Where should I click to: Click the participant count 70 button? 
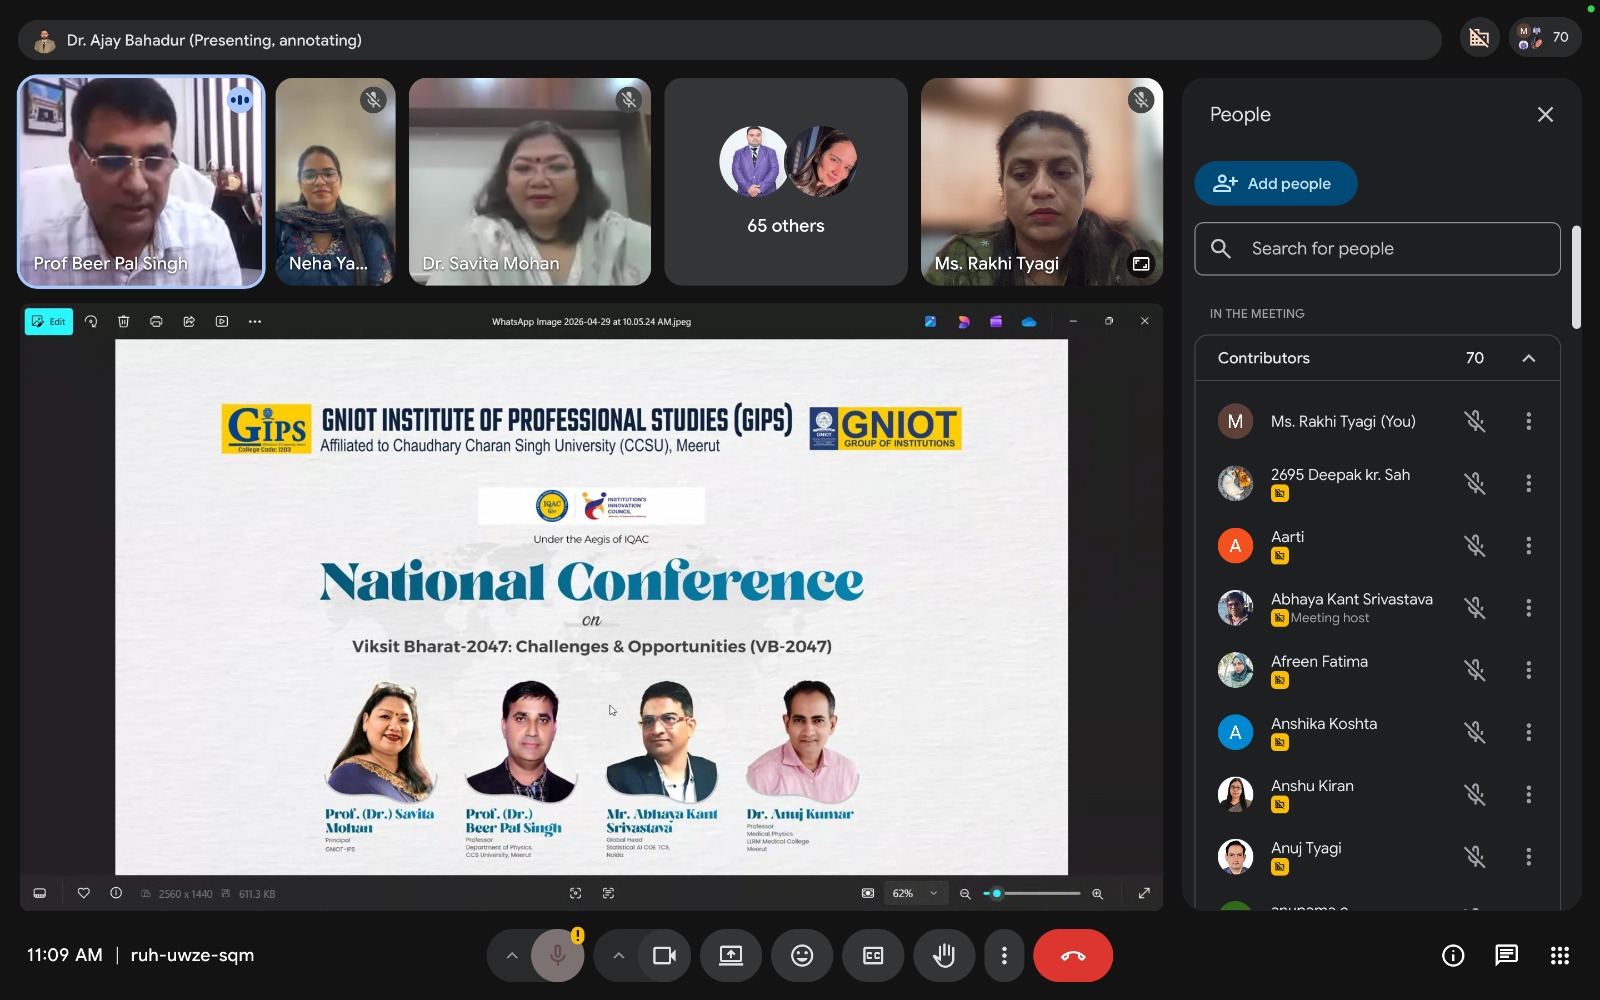1545,38
